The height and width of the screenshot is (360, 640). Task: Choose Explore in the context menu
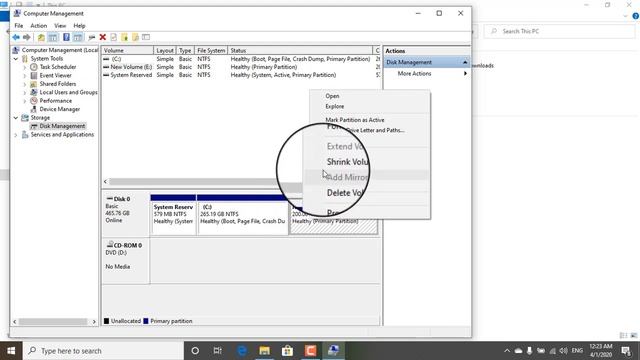(335, 107)
